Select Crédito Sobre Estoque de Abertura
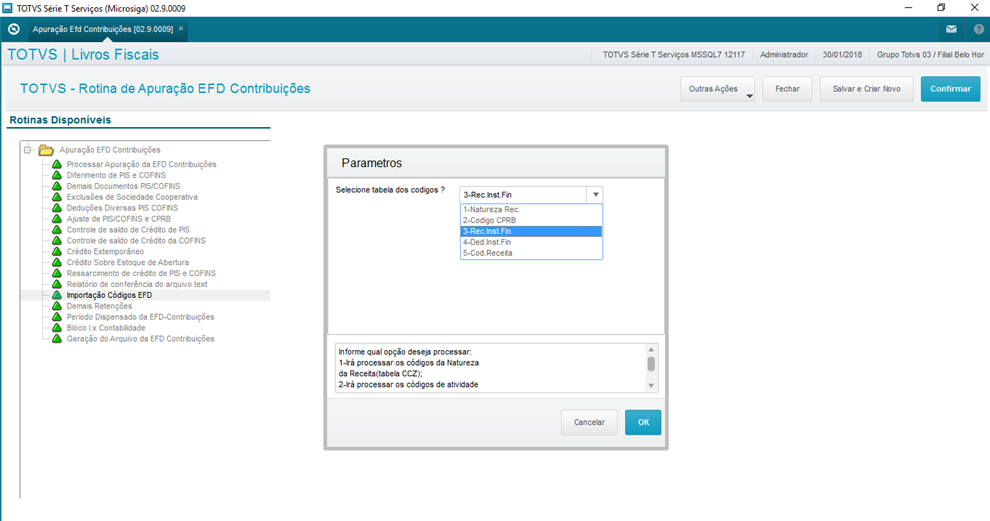This screenshot has width=990, height=521. point(128,262)
